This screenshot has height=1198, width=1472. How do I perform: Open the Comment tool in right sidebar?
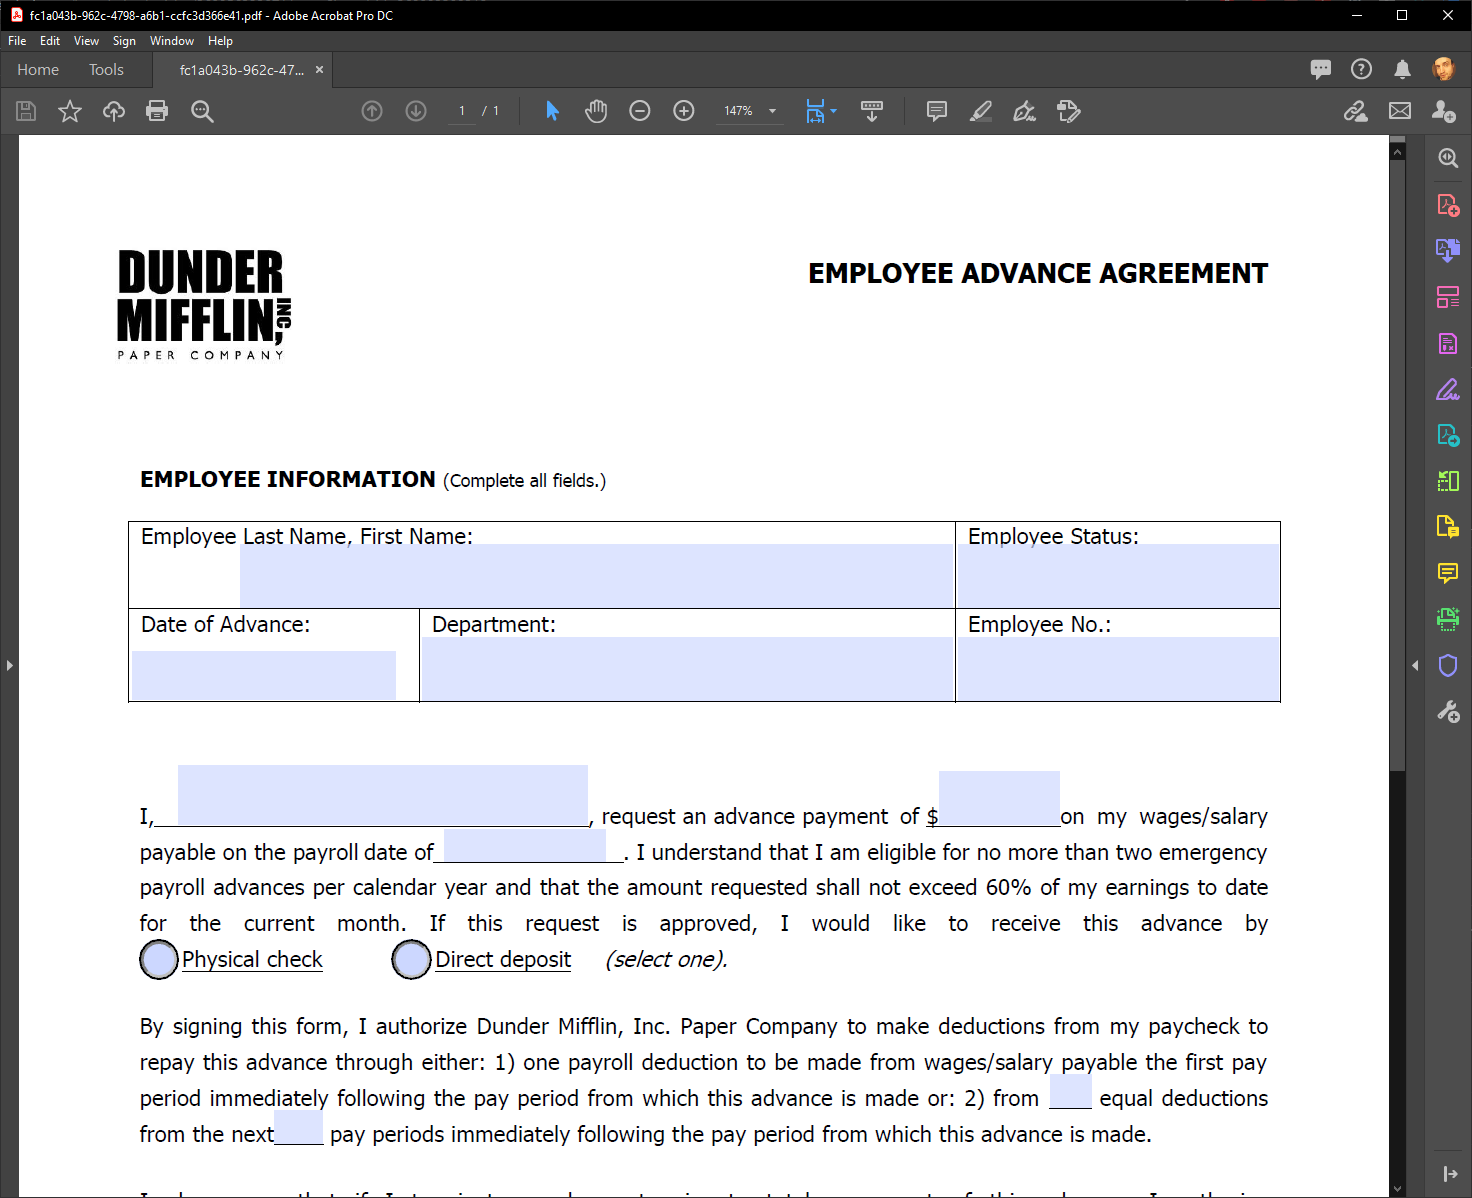click(x=1448, y=573)
